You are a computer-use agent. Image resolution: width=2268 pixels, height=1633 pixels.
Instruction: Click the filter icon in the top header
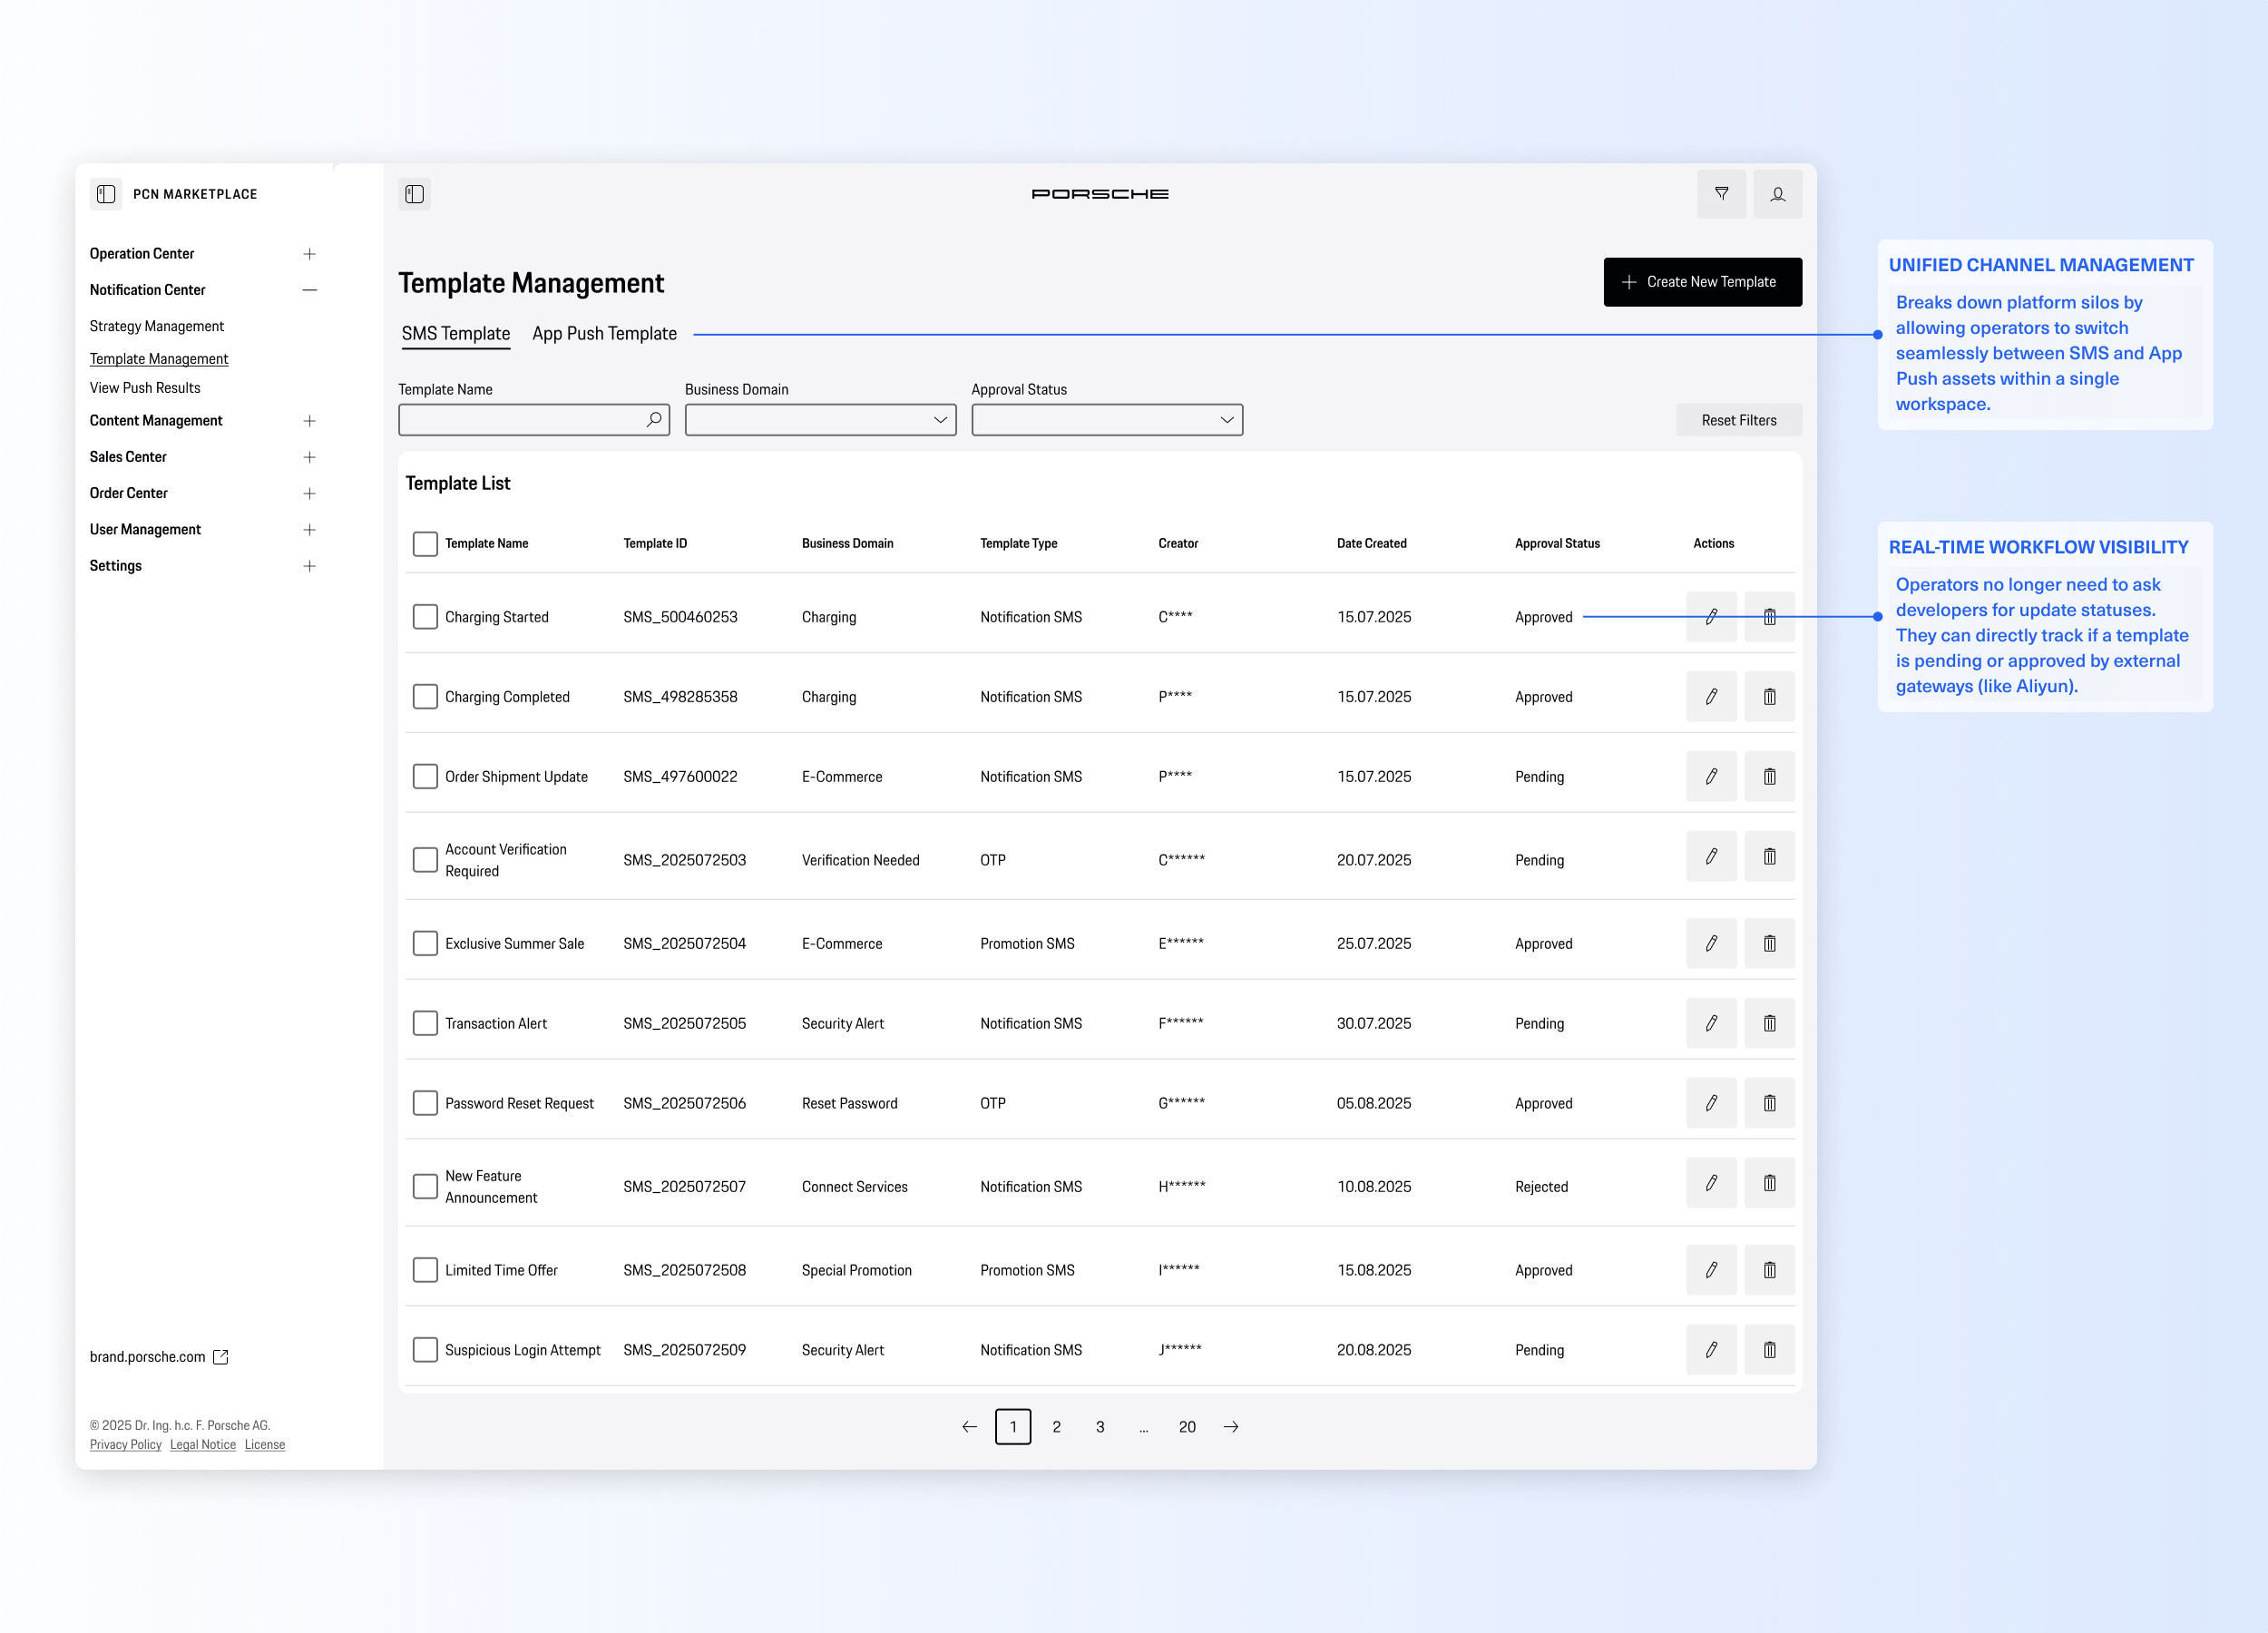coord(1721,194)
